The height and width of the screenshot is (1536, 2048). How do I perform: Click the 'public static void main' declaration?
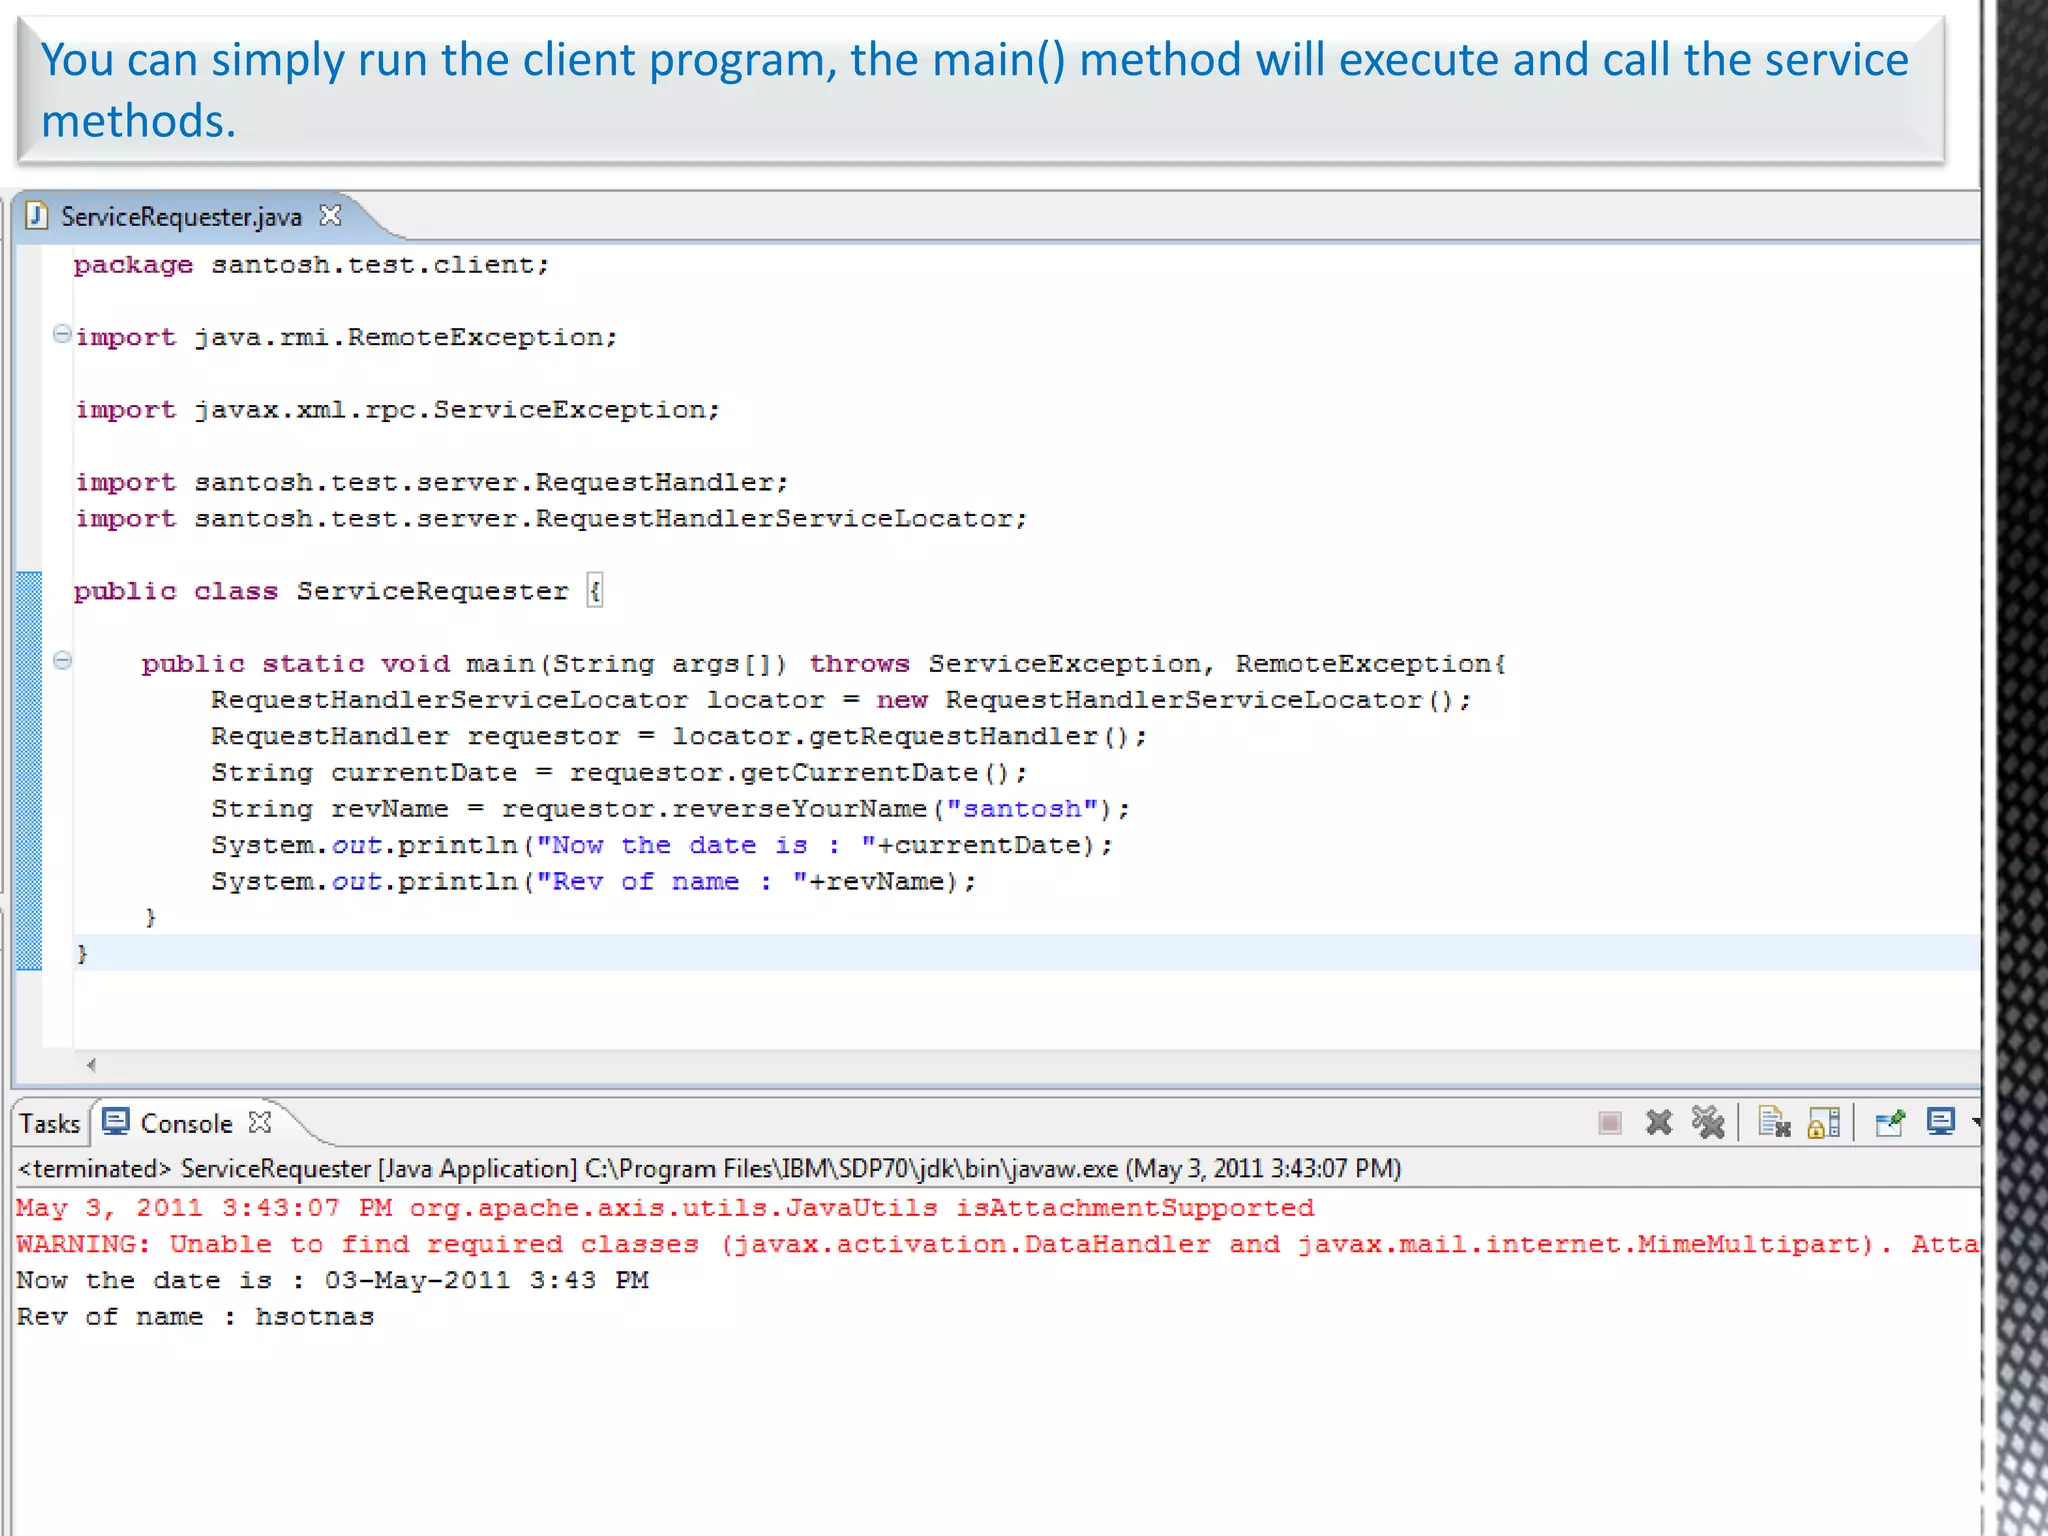pyautogui.click(x=824, y=664)
